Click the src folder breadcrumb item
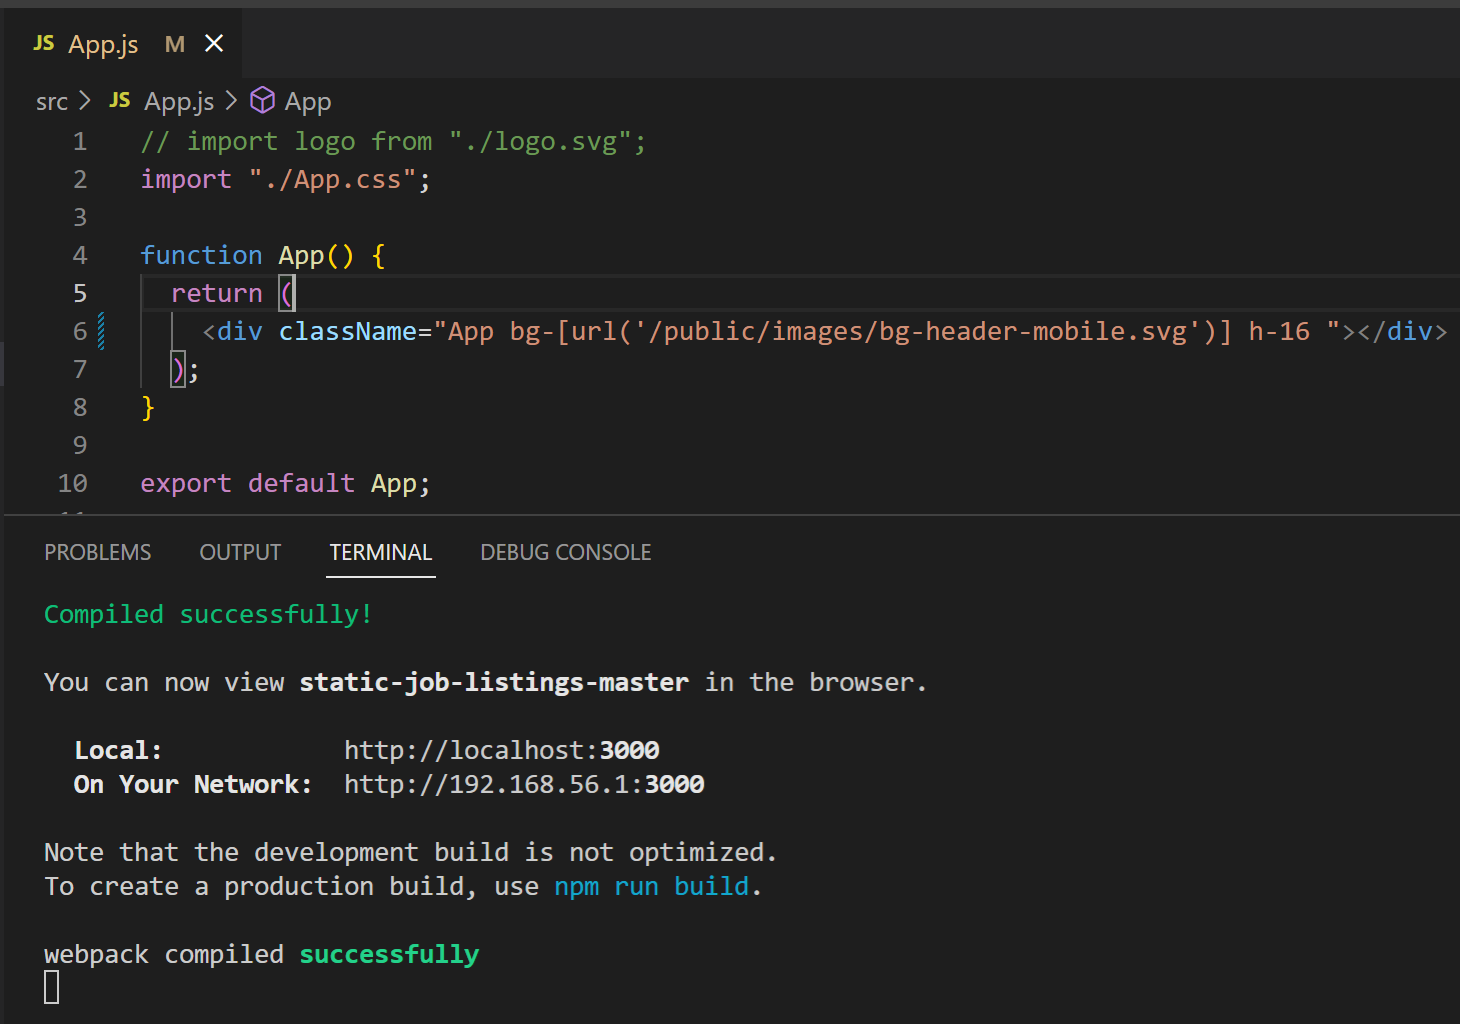Viewport: 1460px width, 1024px height. tap(51, 100)
